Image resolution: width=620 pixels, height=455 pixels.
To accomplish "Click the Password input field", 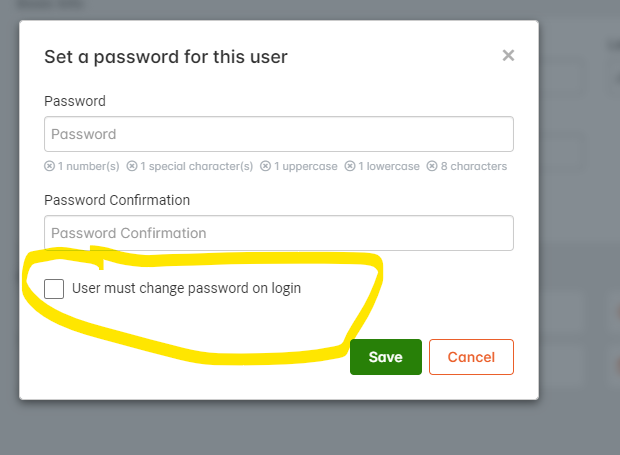I will pyautogui.click(x=278, y=134).
